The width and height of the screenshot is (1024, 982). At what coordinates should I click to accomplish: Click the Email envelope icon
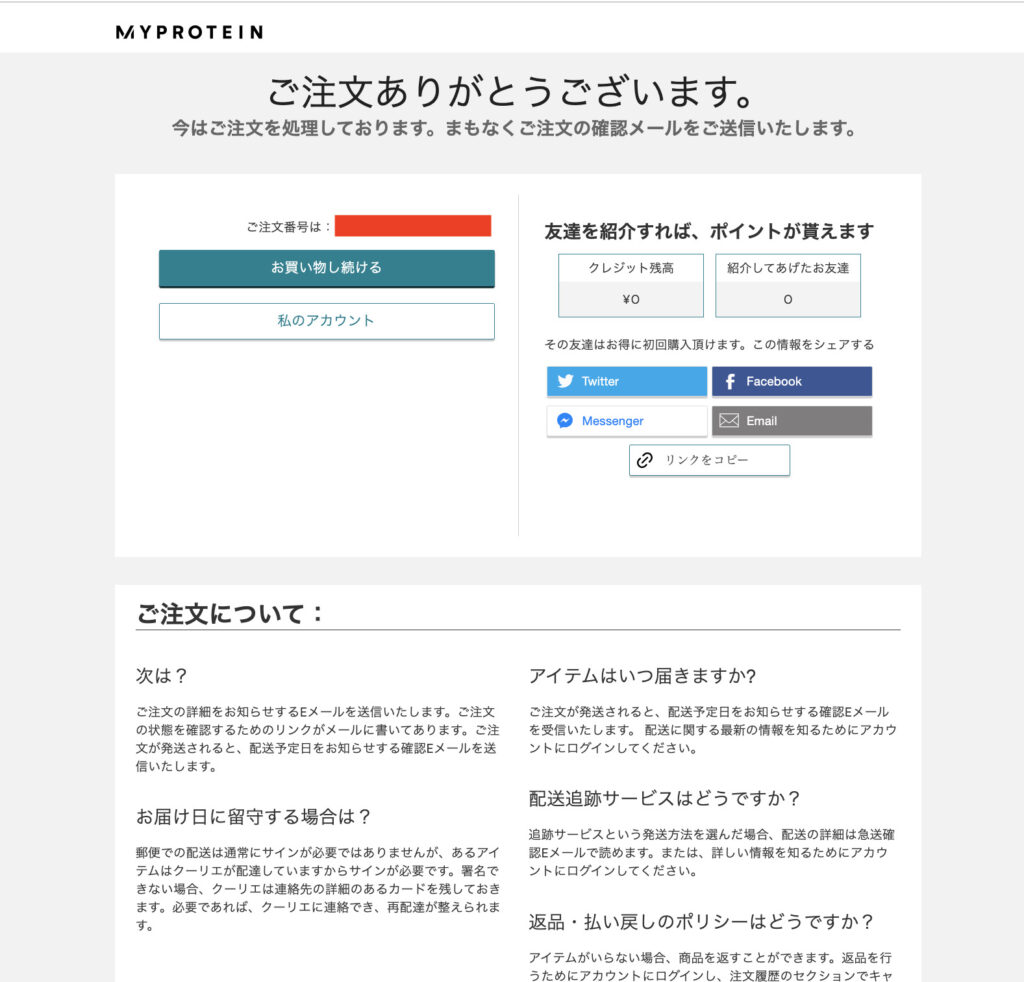(x=729, y=421)
